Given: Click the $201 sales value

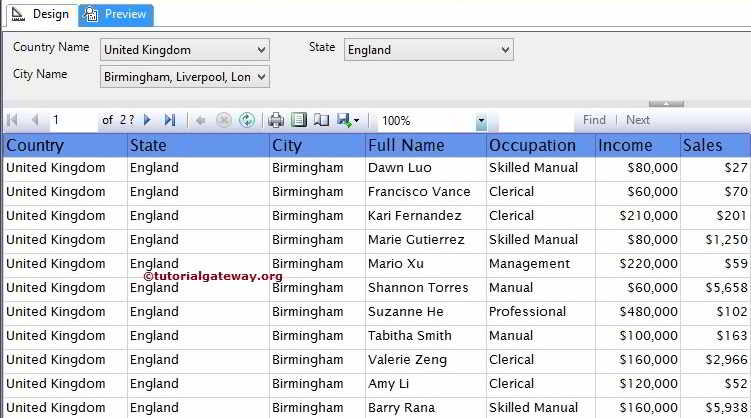Looking at the screenshot, I should click(x=732, y=216).
